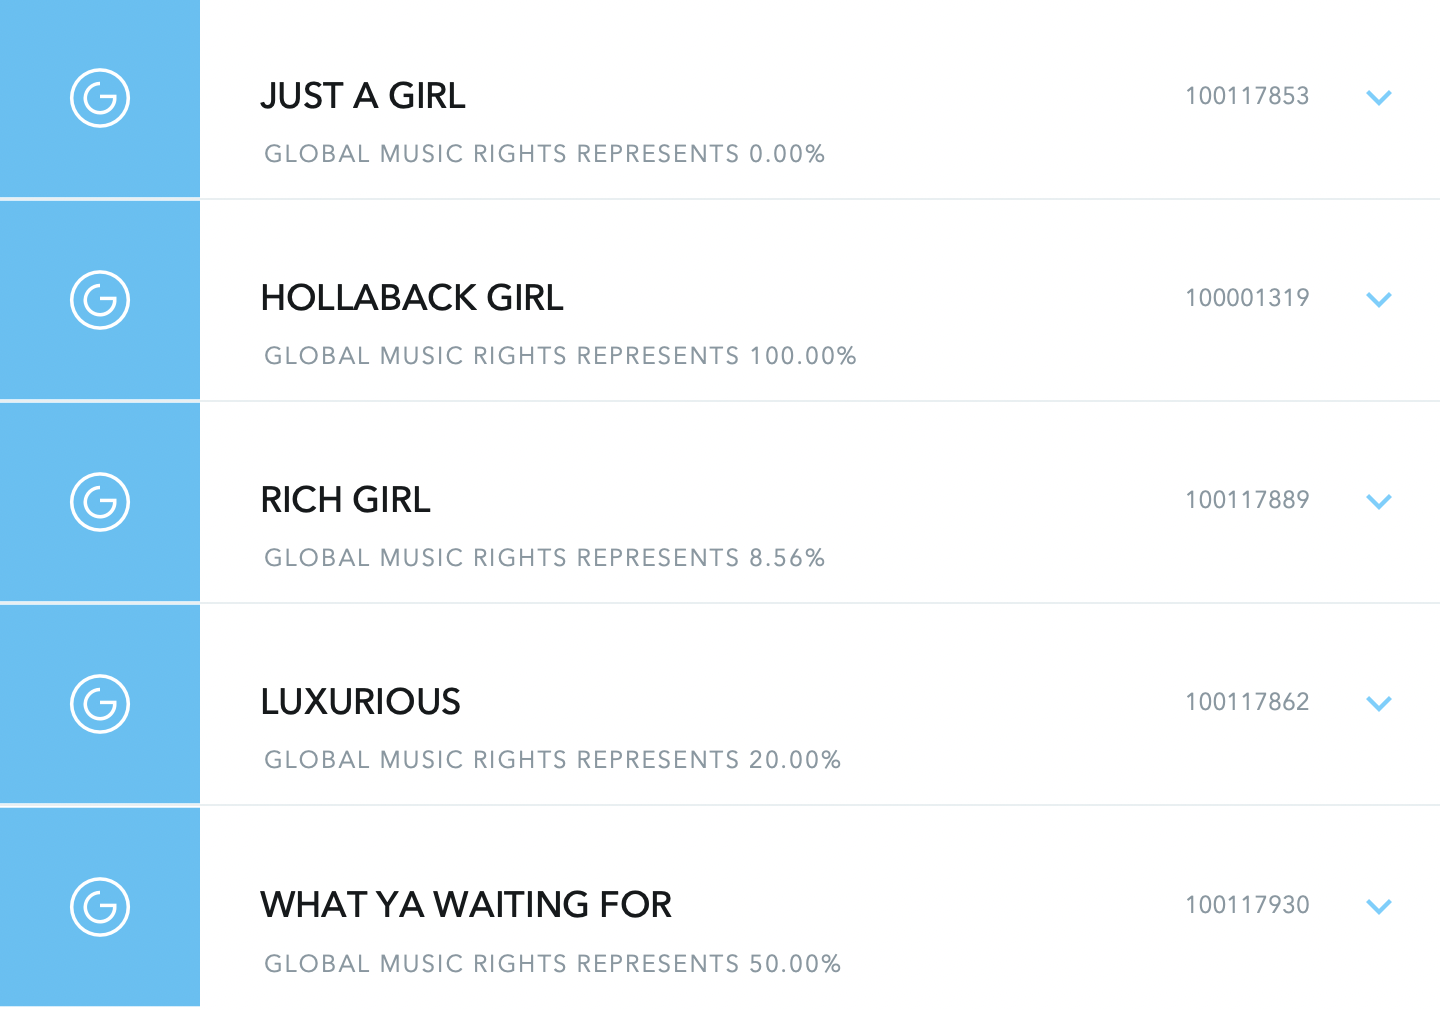
Task: Click the WHAT YA WAITING FOR list row
Action: (466, 905)
